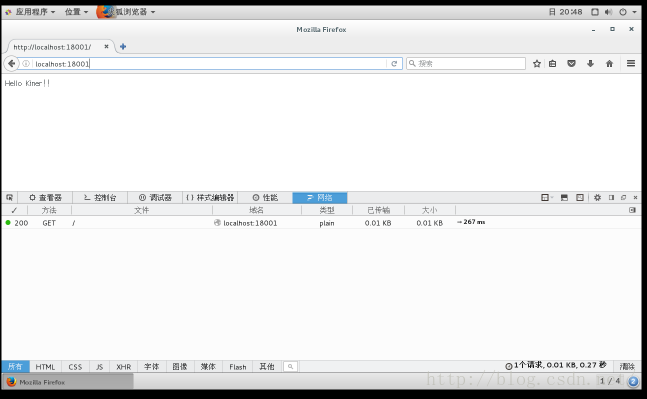Viewport: 647px width, 399px height.
Task: Close the localhost:18001 tab
Action: [x=106, y=47]
